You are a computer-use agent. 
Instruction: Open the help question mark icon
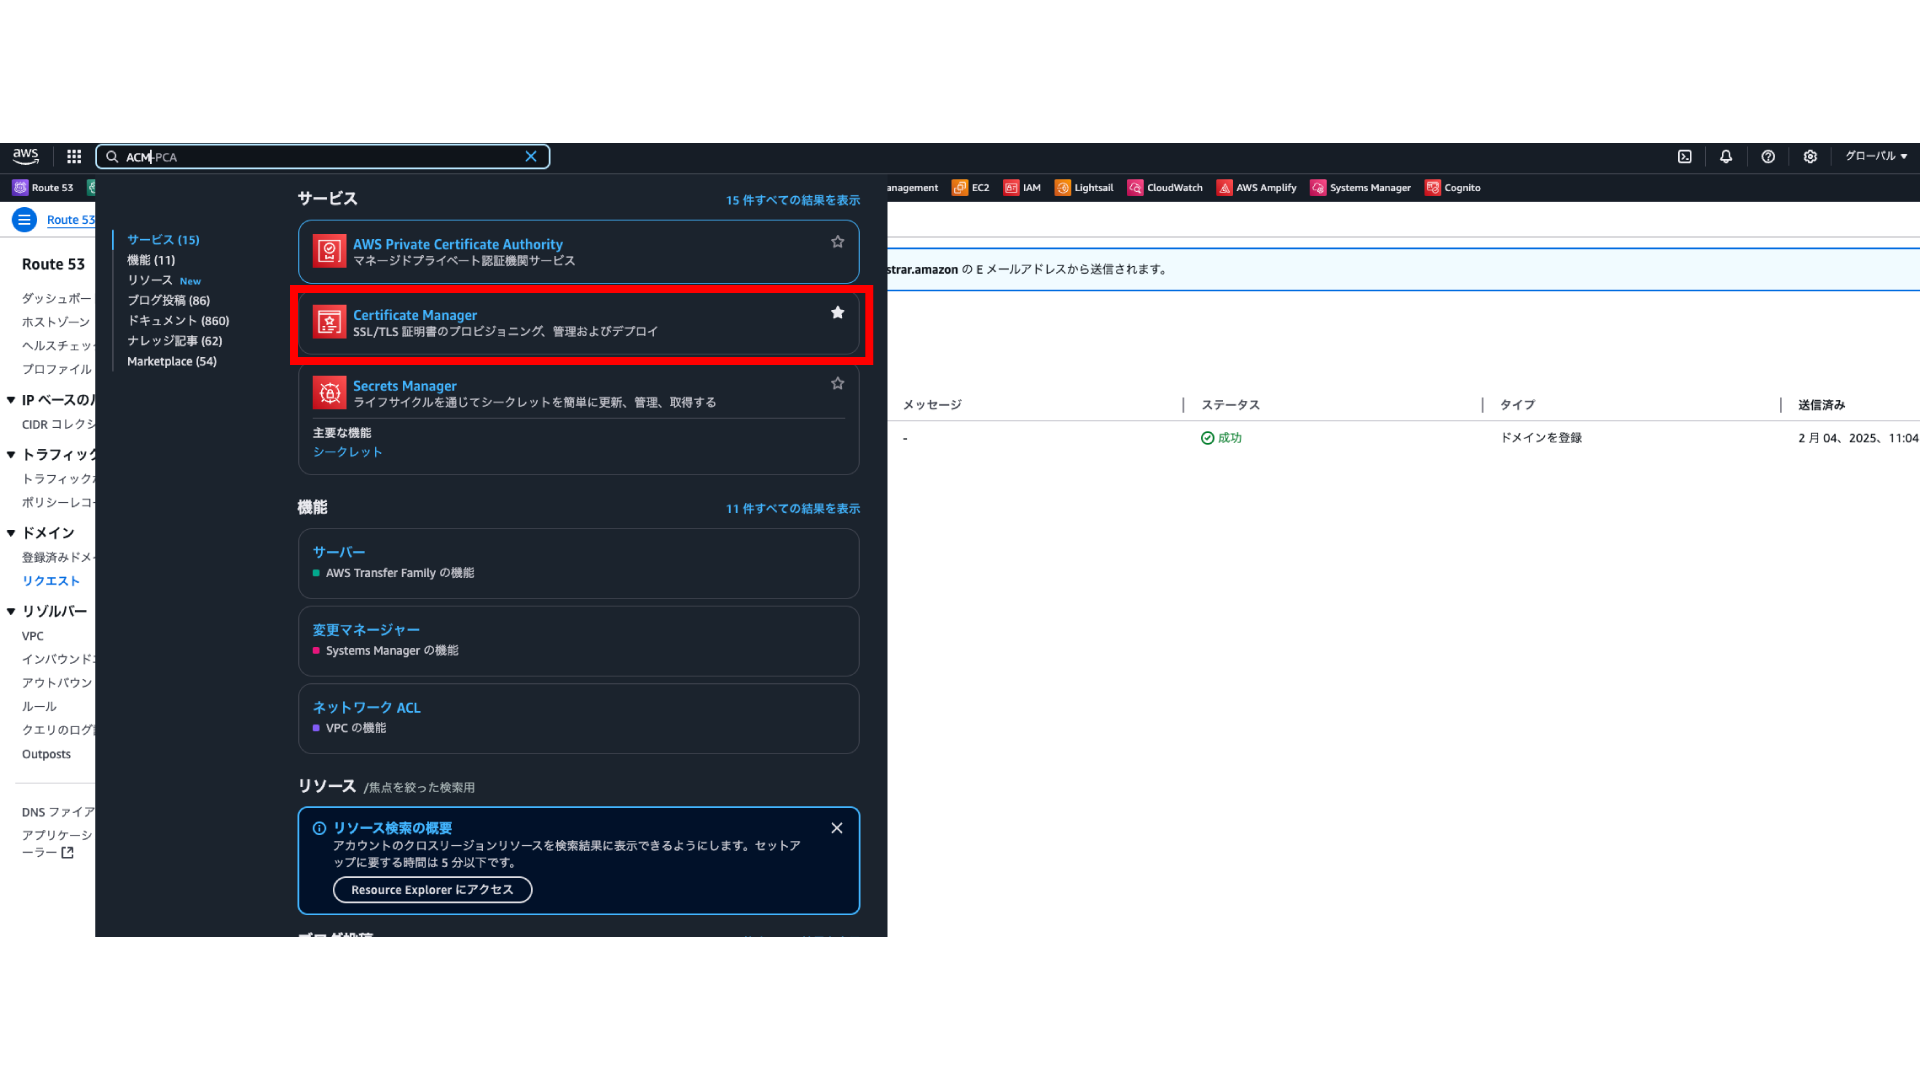click(x=1768, y=156)
